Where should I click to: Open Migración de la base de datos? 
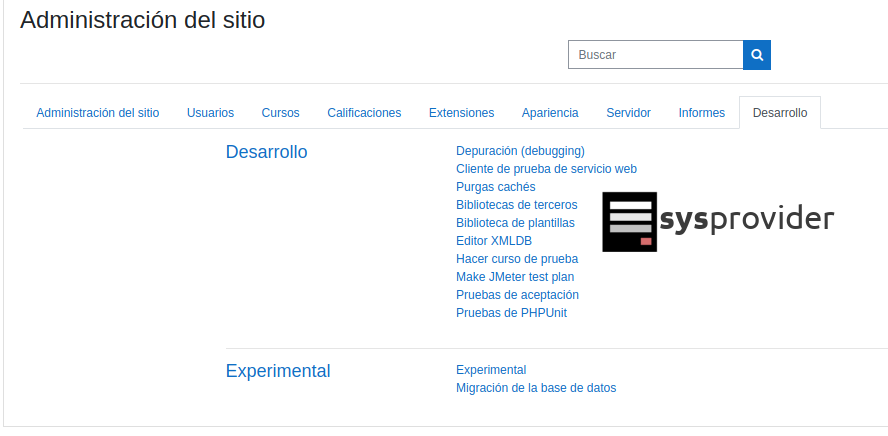click(536, 388)
